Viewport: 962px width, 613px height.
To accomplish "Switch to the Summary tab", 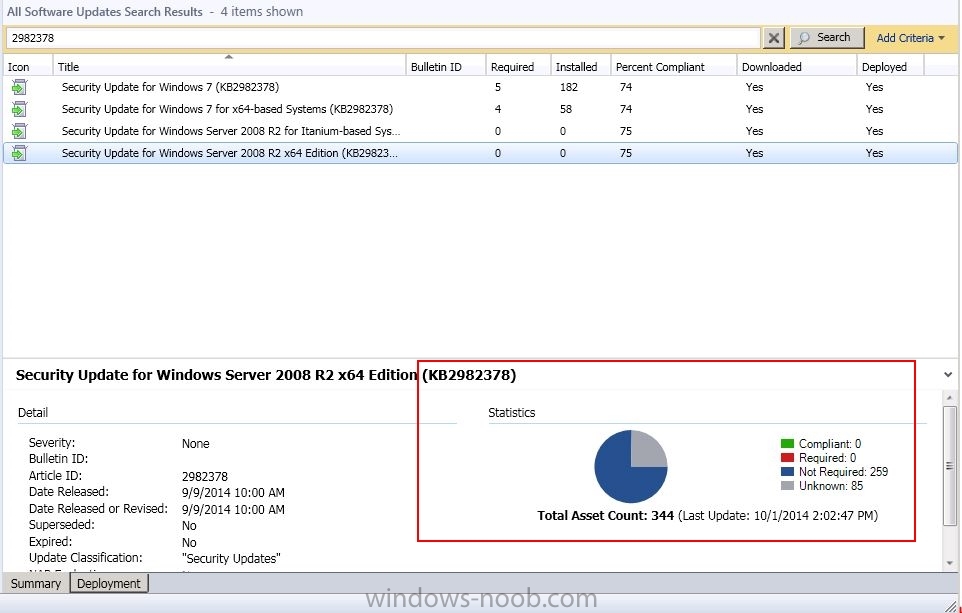I will tap(36, 584).
